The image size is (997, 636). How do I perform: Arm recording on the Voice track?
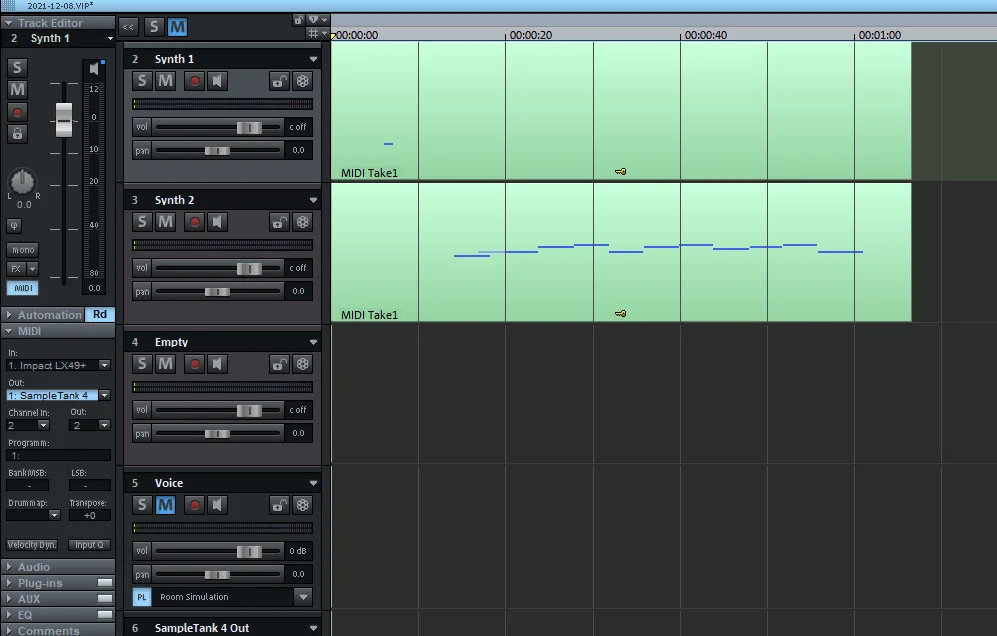(195, 506)
